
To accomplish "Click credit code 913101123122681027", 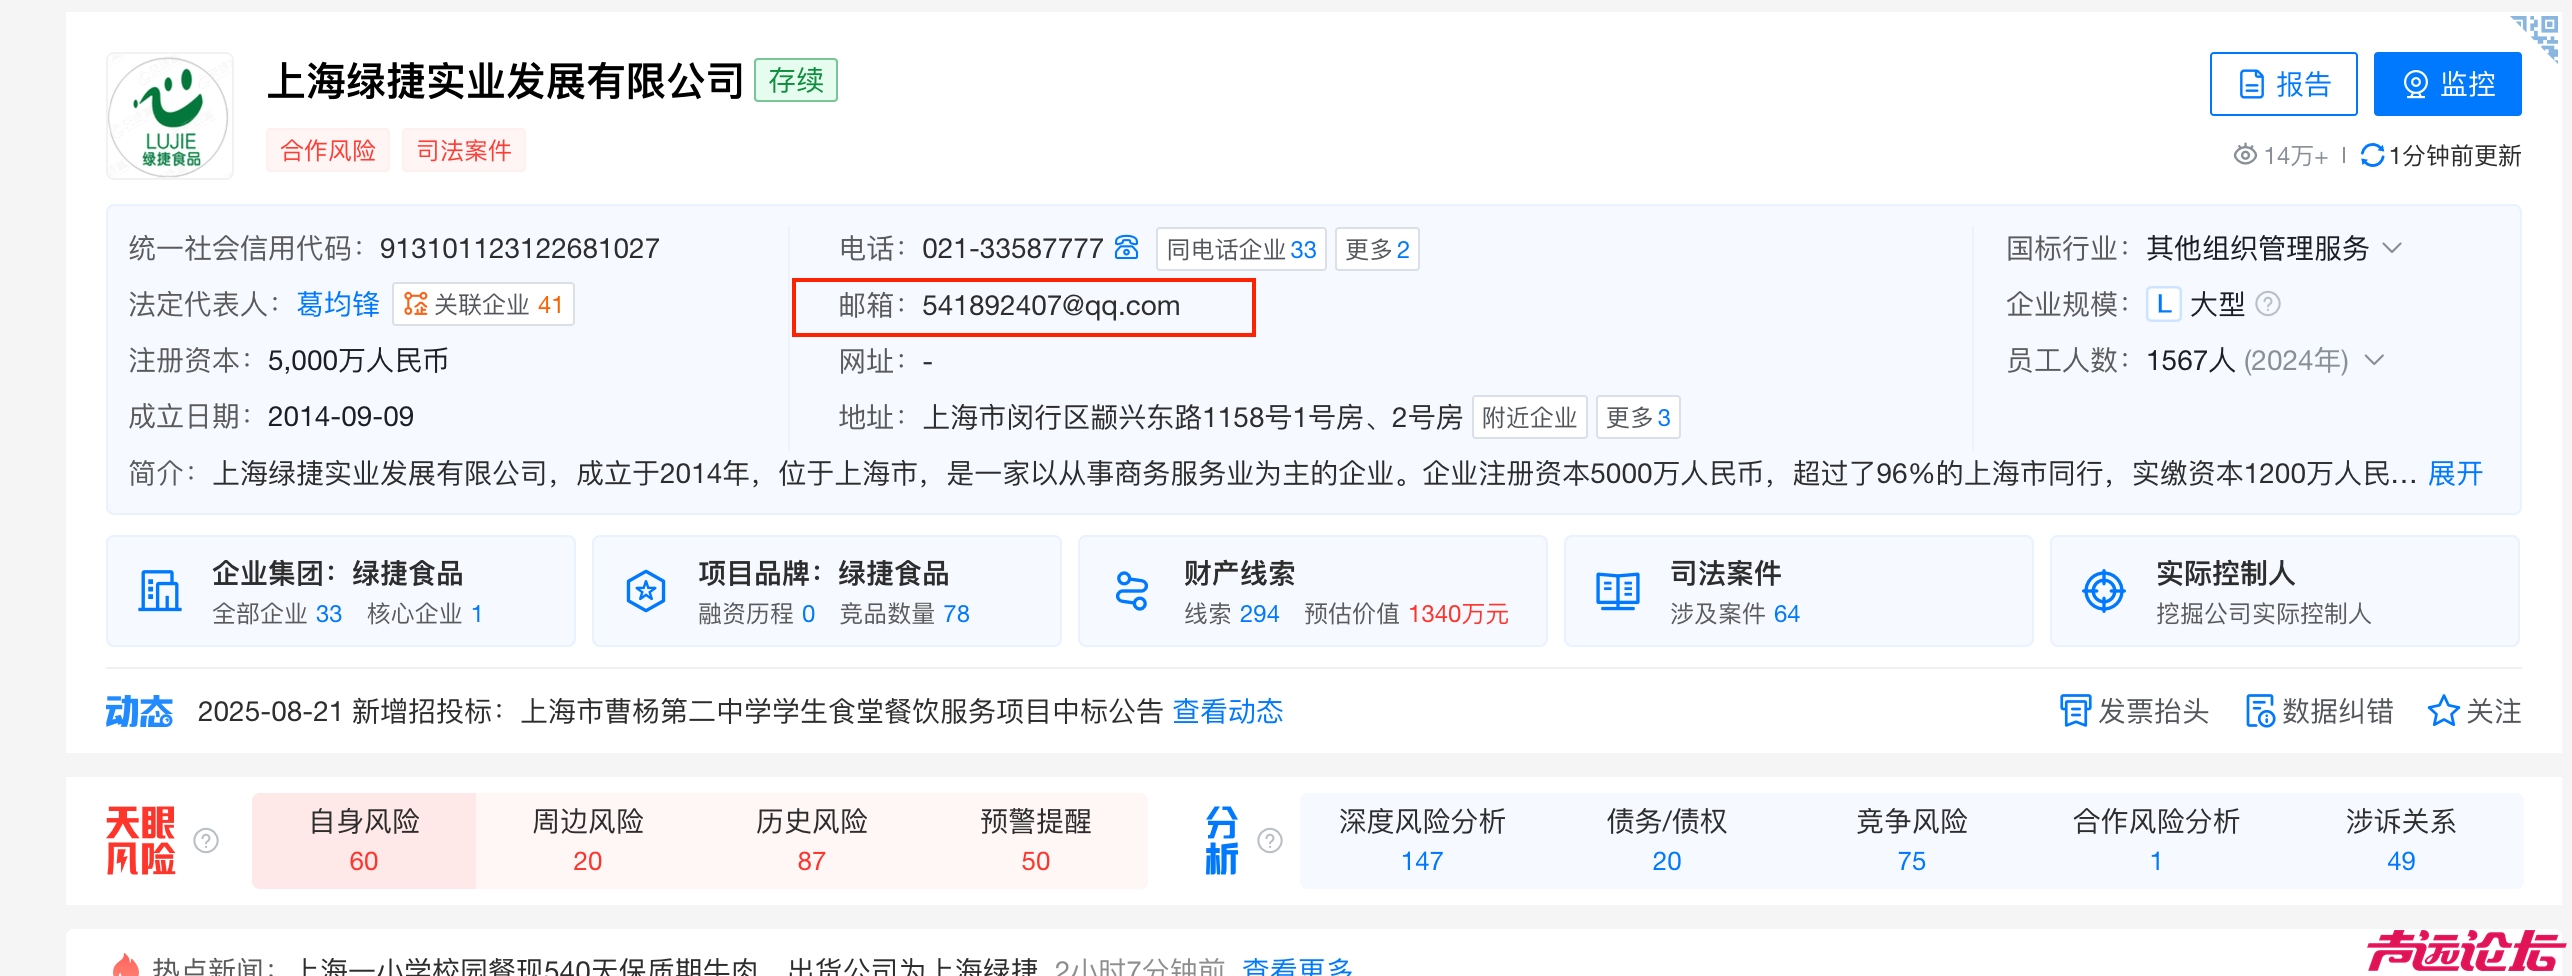I will 519,248.
